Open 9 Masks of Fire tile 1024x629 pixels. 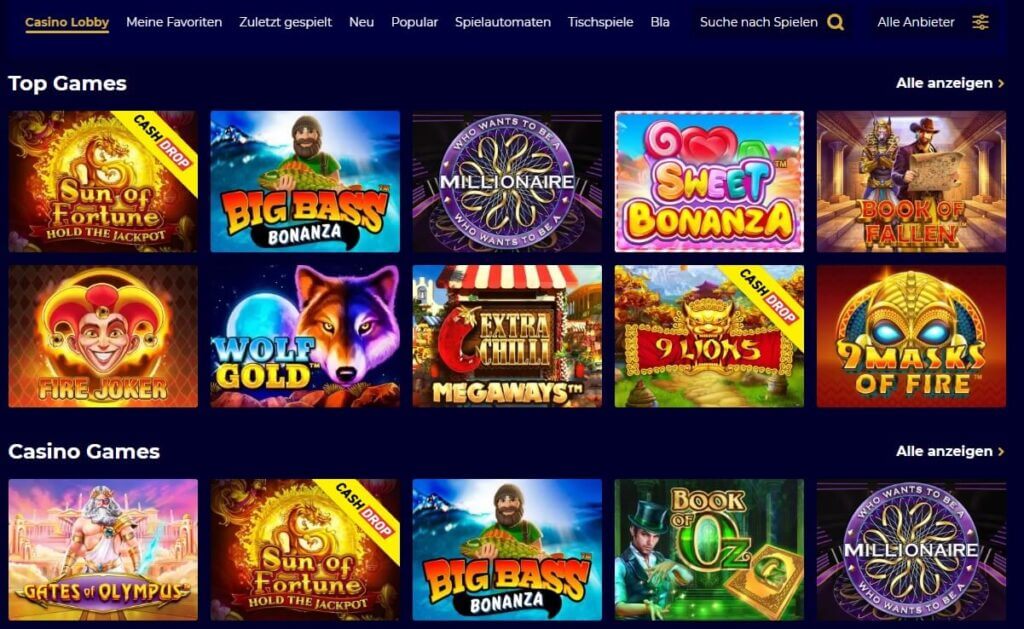(x=911, y=336)
